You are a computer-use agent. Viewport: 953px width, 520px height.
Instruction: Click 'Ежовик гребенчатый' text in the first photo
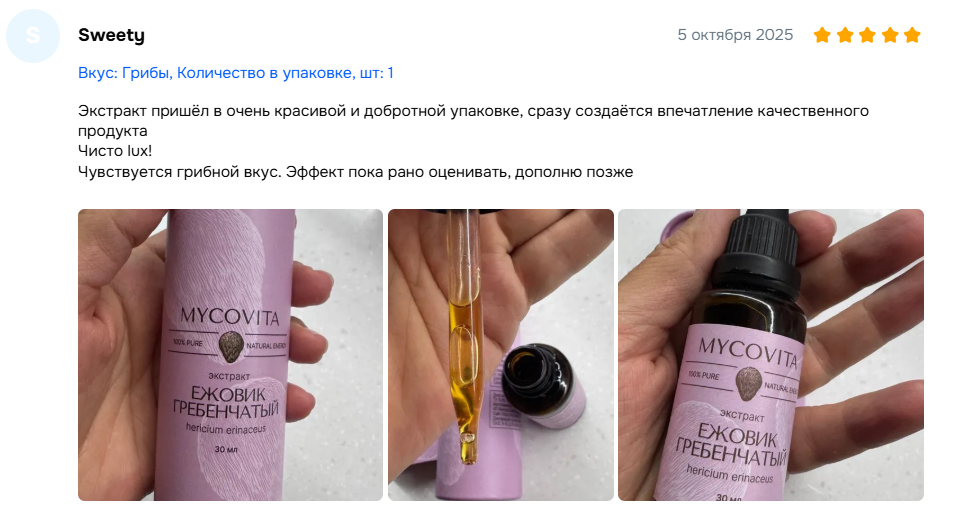pos(226,402)
